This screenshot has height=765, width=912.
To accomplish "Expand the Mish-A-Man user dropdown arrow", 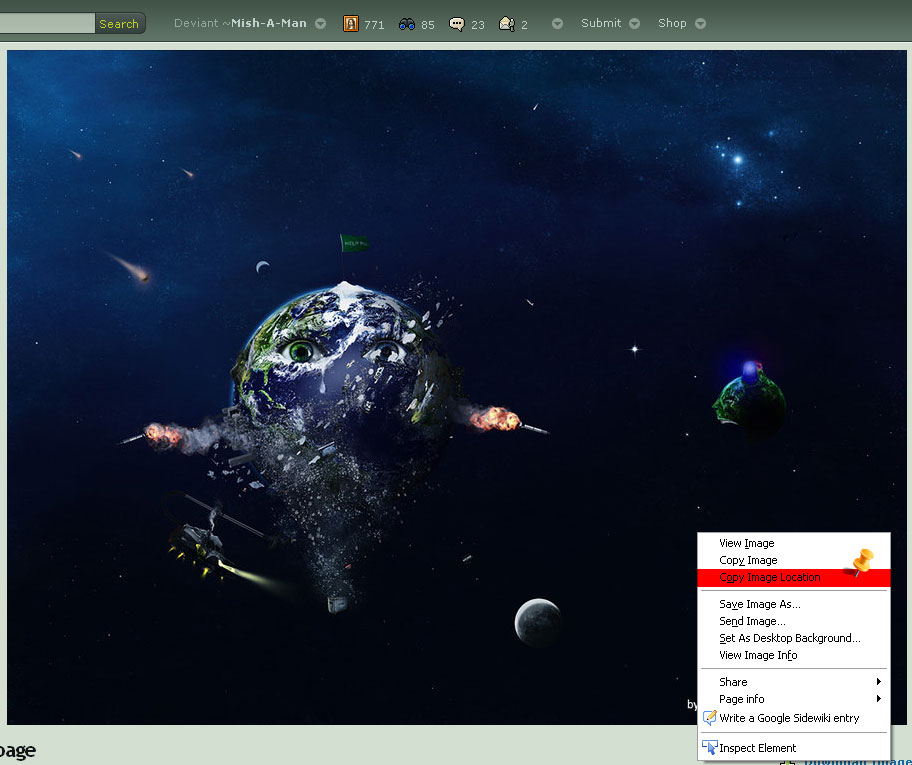I will 320,24.
